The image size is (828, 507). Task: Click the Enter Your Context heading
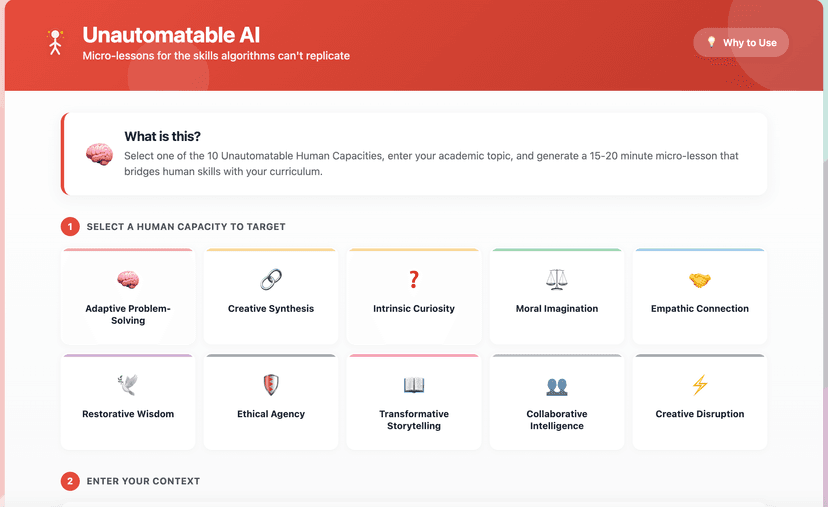143,481
